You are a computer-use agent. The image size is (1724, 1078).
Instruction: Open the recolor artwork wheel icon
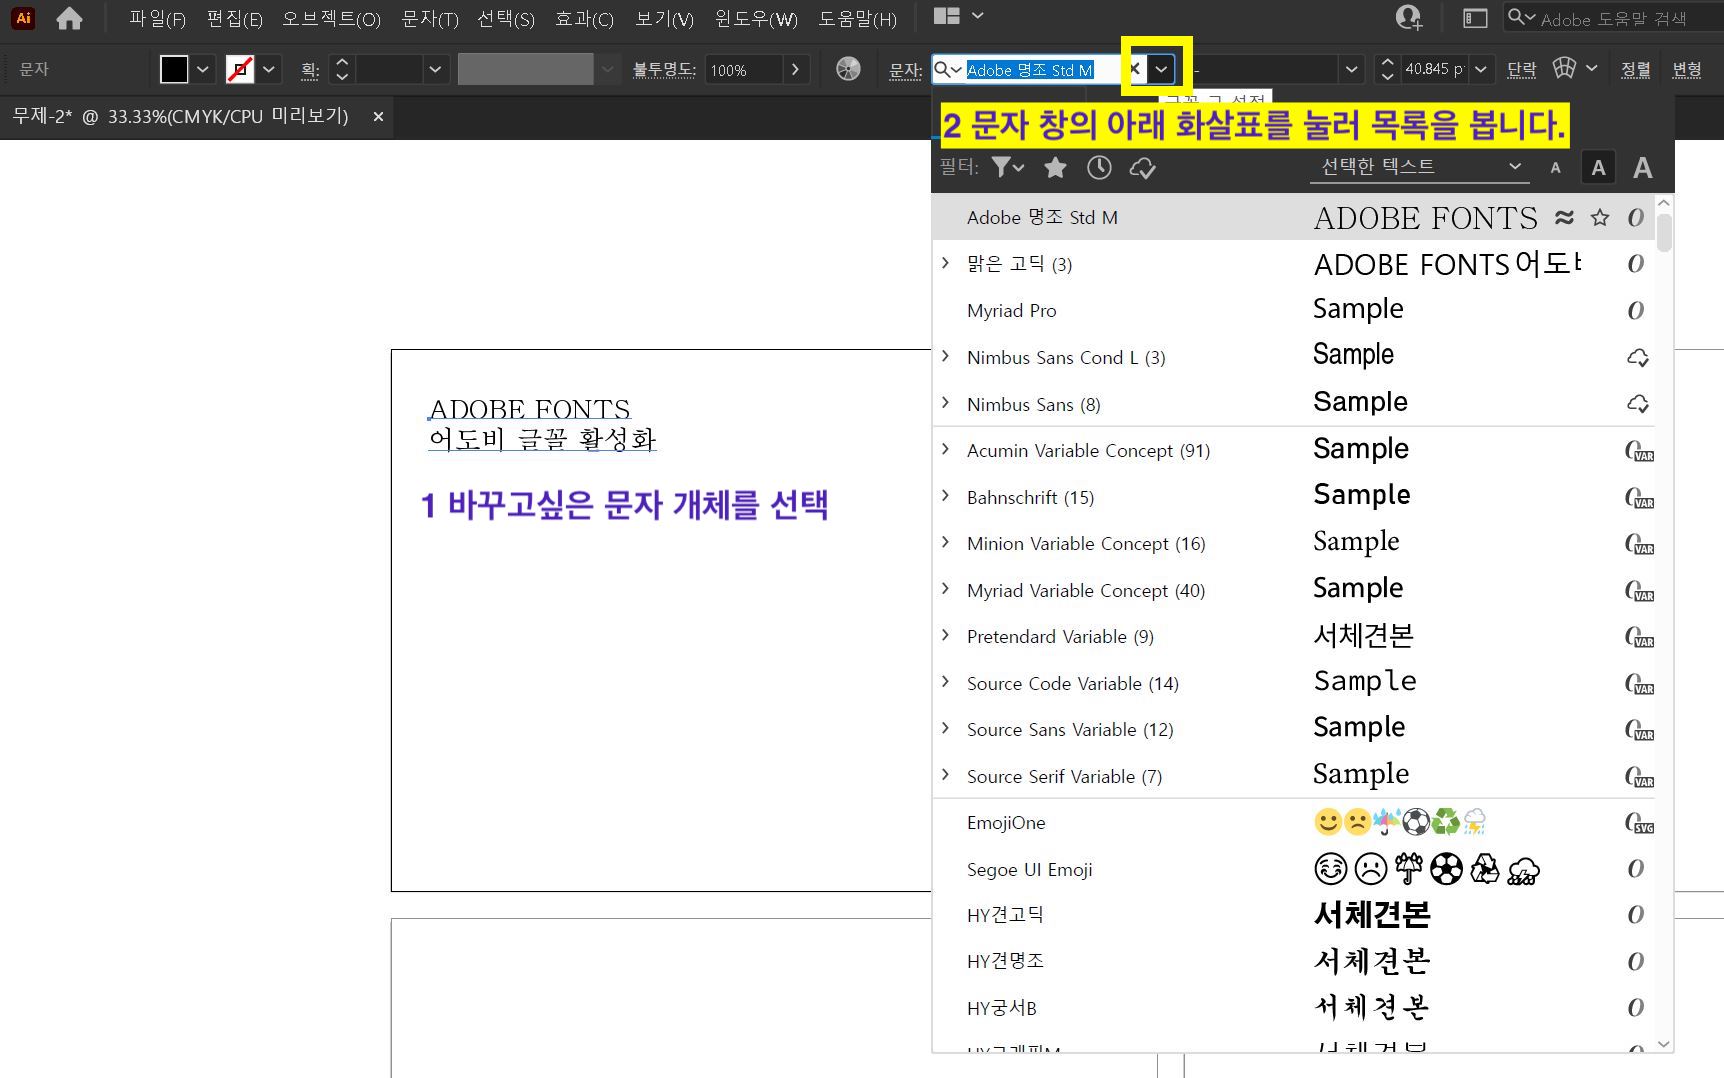coord(848,69)
